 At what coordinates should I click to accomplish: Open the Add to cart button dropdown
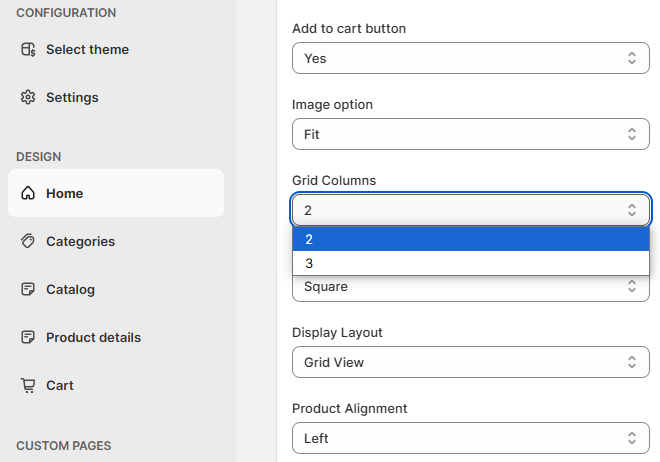pyautogui.click(x=471, y=58)
